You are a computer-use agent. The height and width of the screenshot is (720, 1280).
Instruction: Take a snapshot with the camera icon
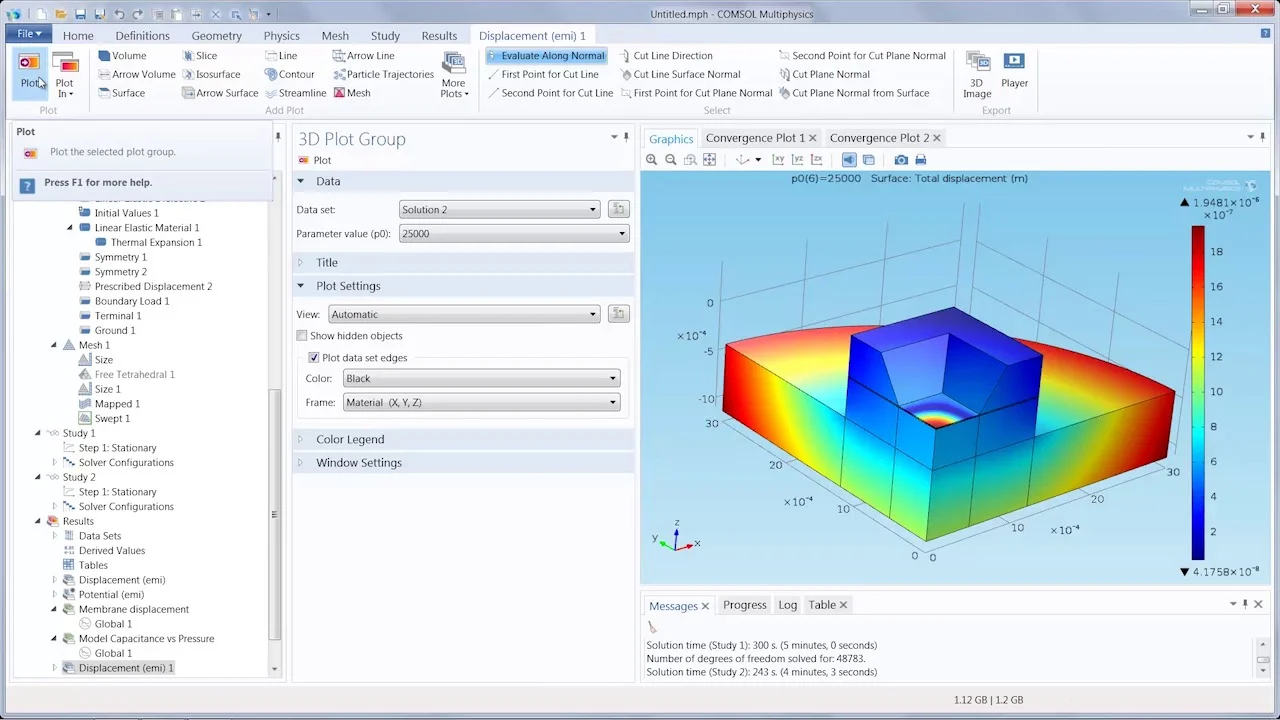[901, 160]
